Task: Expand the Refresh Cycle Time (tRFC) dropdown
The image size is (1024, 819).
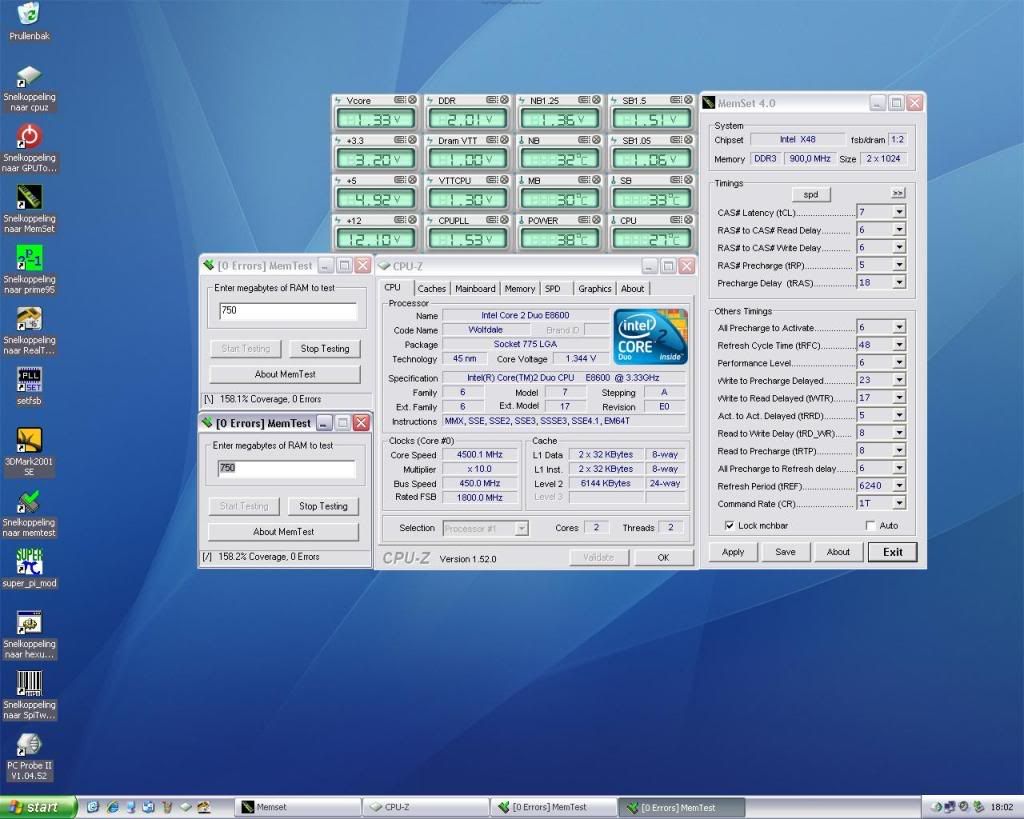Action: (x=899, y=346)
